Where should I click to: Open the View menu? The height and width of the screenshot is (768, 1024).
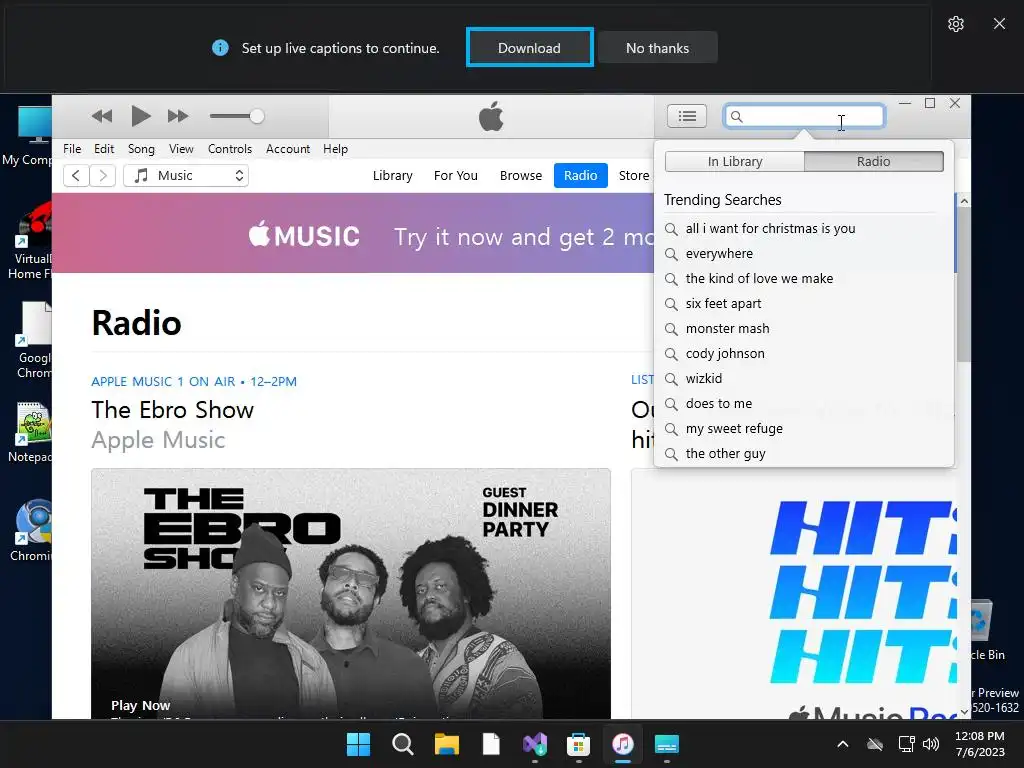click(x=181, y=149)
